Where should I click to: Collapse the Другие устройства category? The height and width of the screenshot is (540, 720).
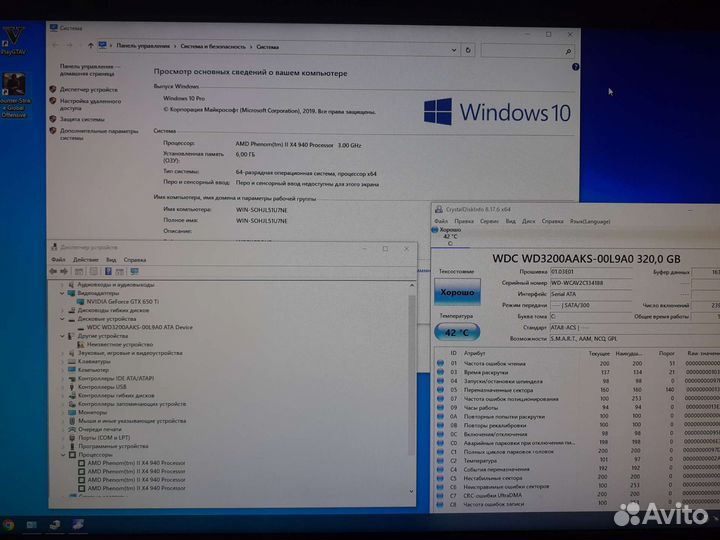[62, 336]
